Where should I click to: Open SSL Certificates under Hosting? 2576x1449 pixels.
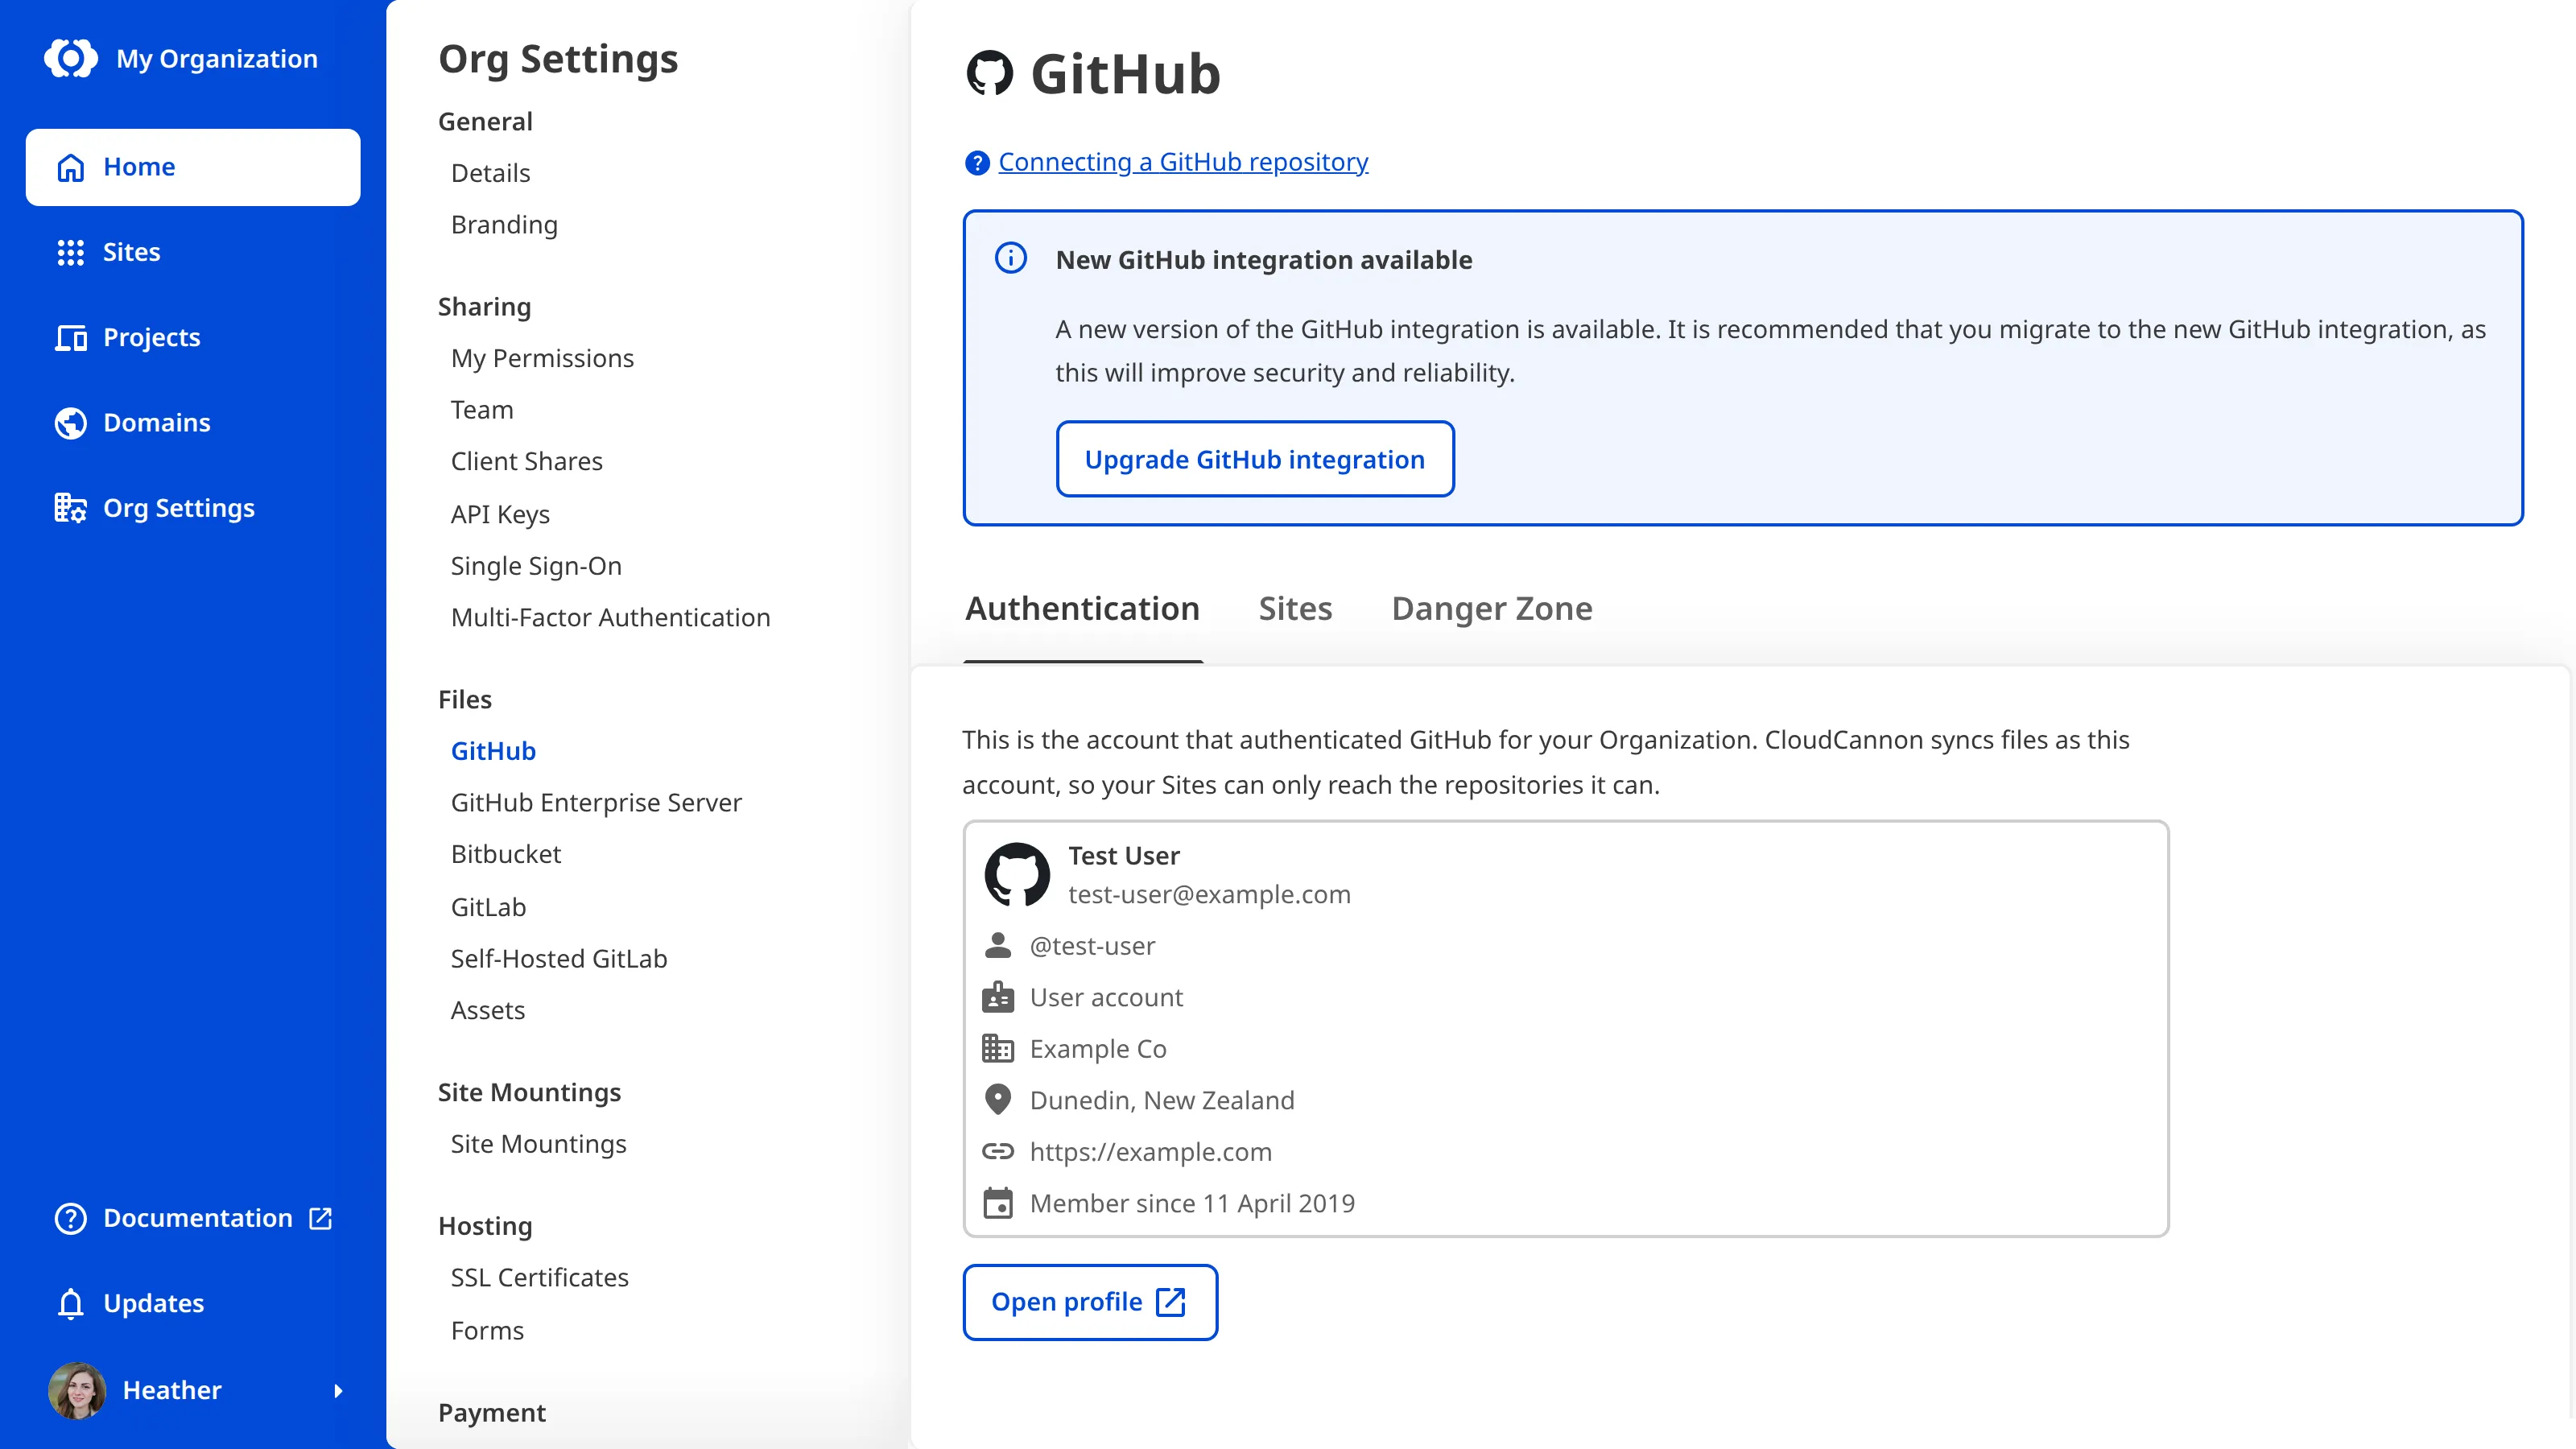click(x=539, y=1277)
